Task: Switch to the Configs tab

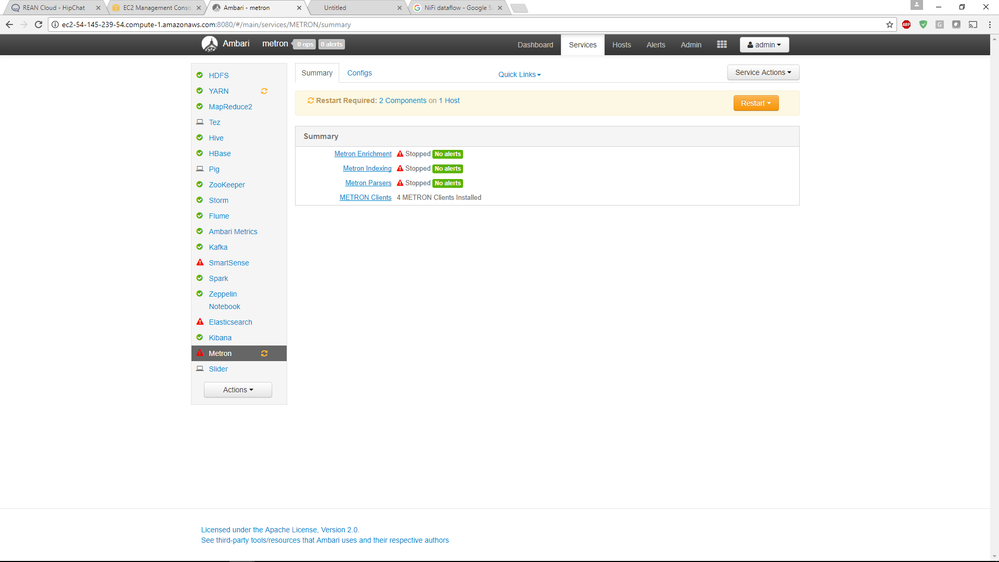Action: click(x=359, y=73)
